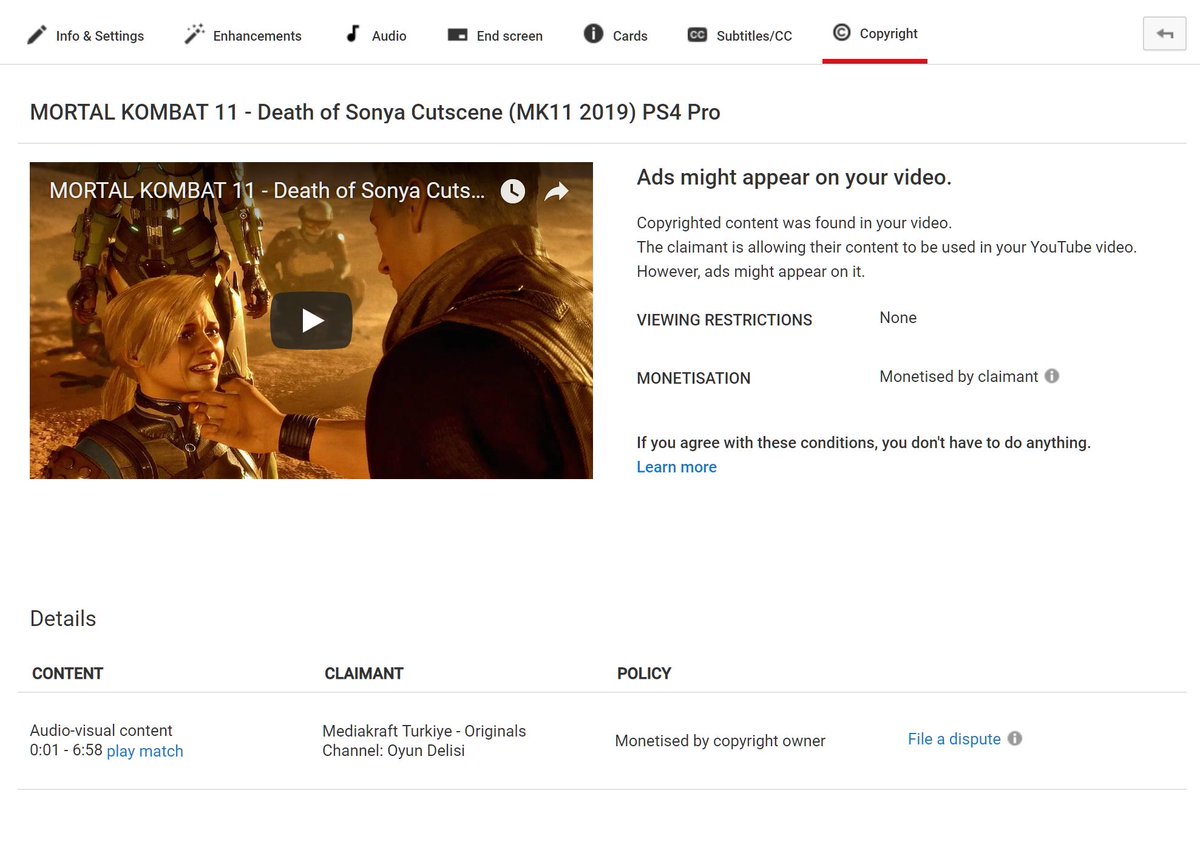Viewport: 1200px width, 861px height.
Task: Click 'Mediakraft Turkiye - Originals' claimant text
Action: [424, 731]
